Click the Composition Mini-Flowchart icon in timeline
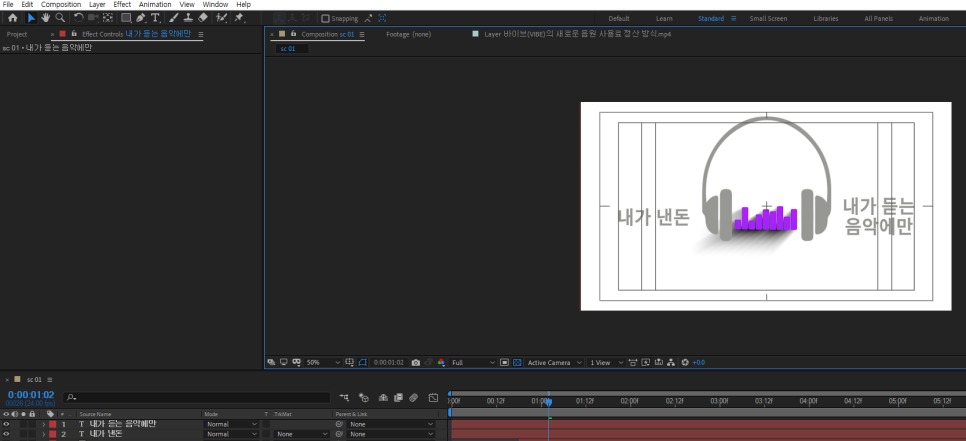 pos(344,398)
